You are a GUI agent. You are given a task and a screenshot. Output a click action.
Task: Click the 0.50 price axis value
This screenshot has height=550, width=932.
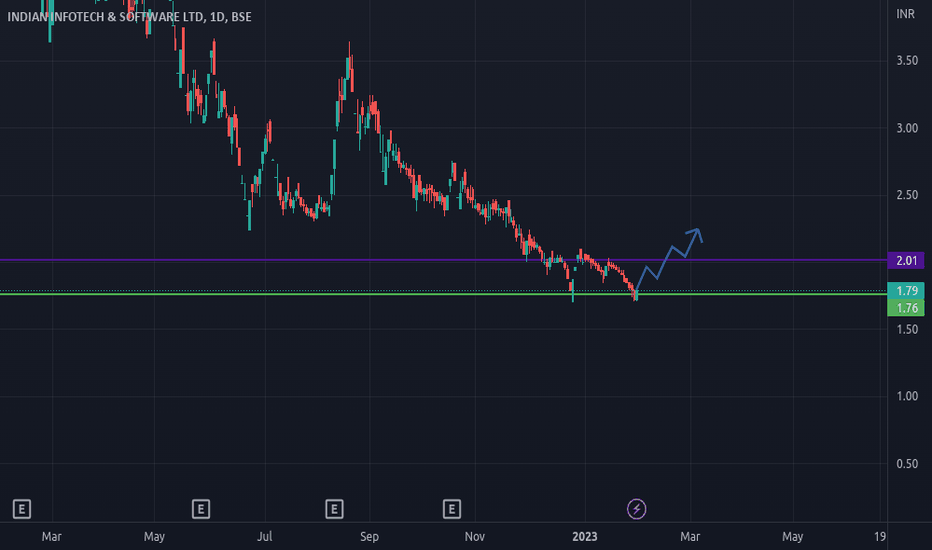[907, 464]
